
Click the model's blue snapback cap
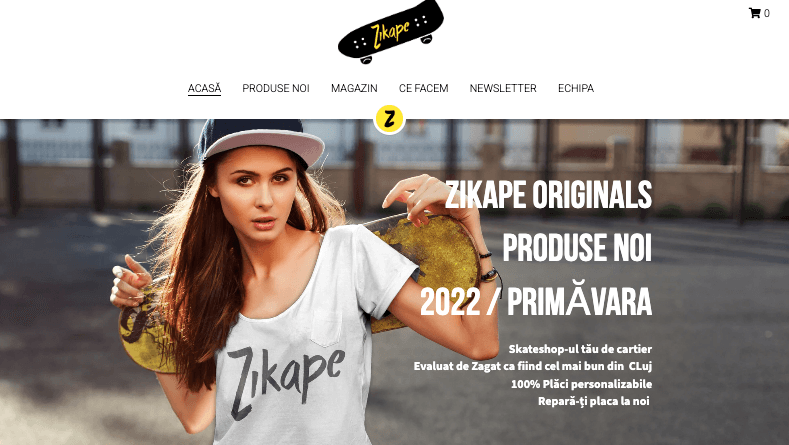pyautogui.click(x=260, y=141)
